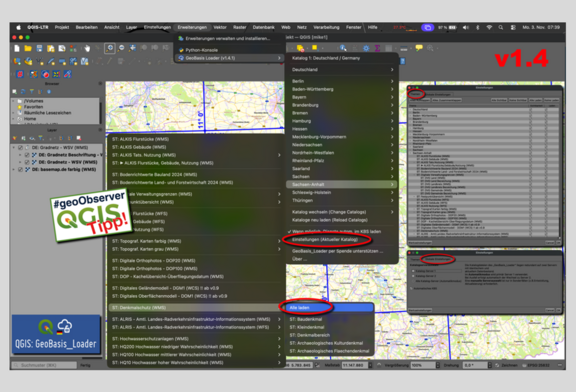Expand the DE: basemap.de farbig (WMS) layer arrow
This screenshot has height=392, width=576.
[x=14, y=170]
